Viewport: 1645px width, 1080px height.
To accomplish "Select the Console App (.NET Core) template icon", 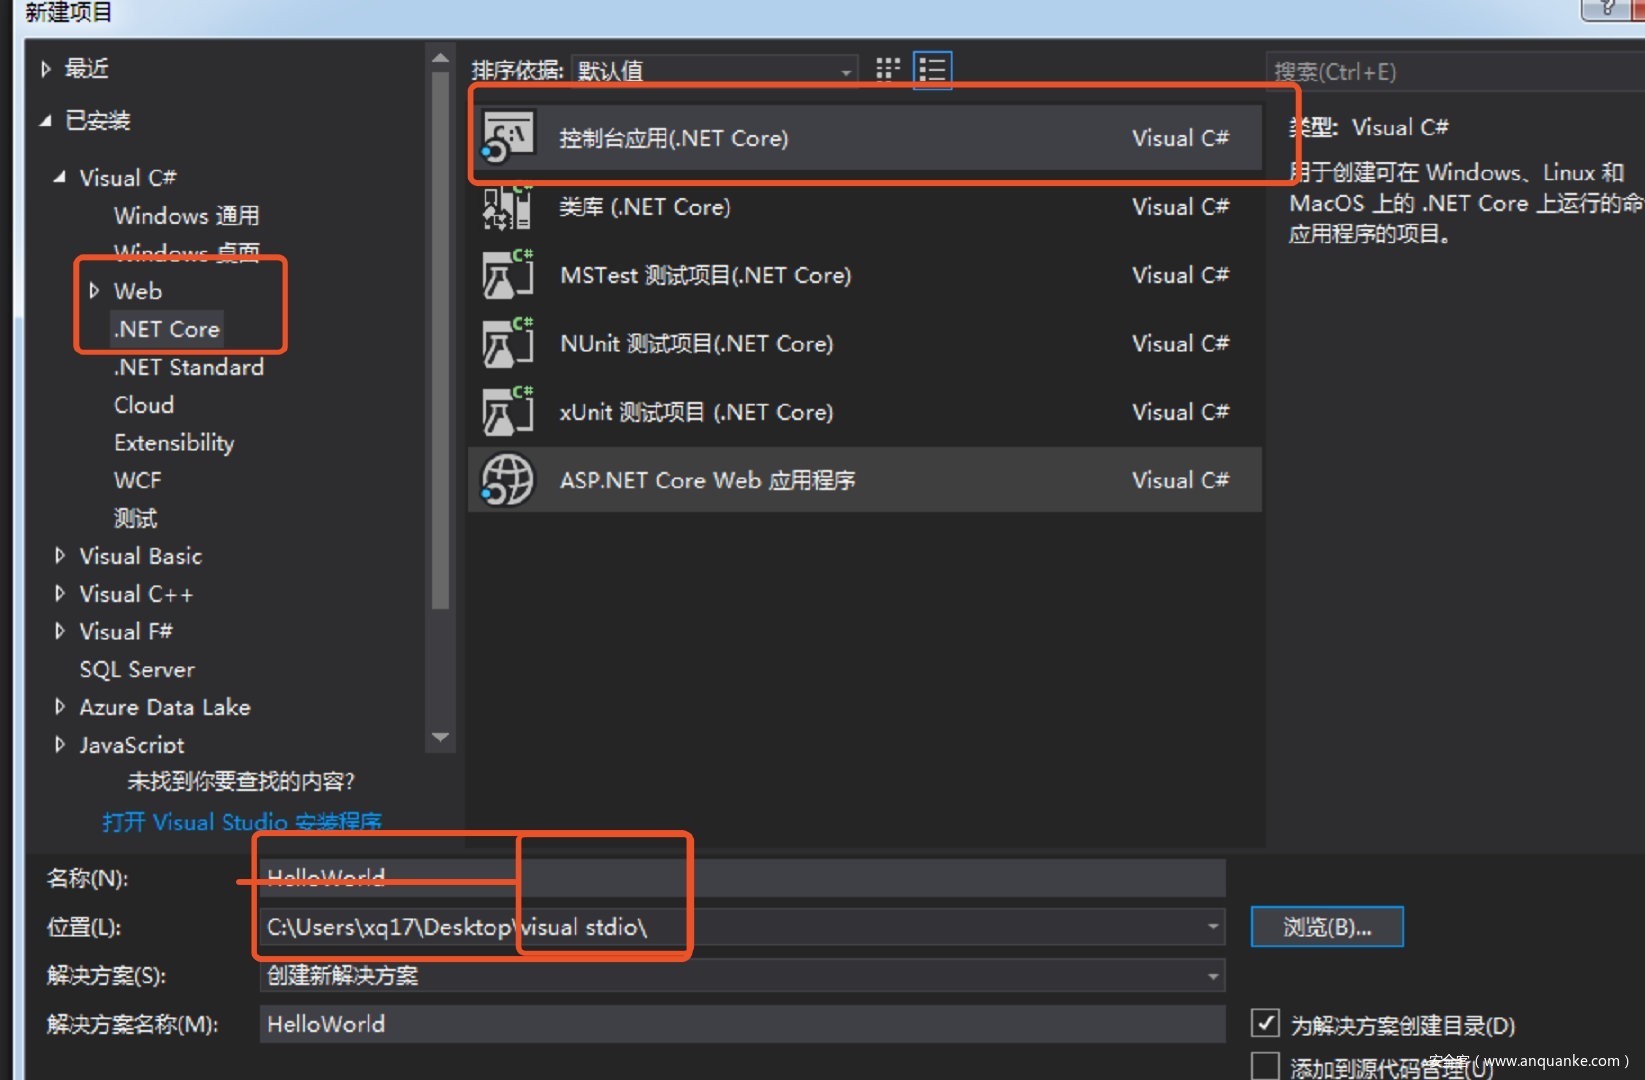I will [x=508, y=137].
